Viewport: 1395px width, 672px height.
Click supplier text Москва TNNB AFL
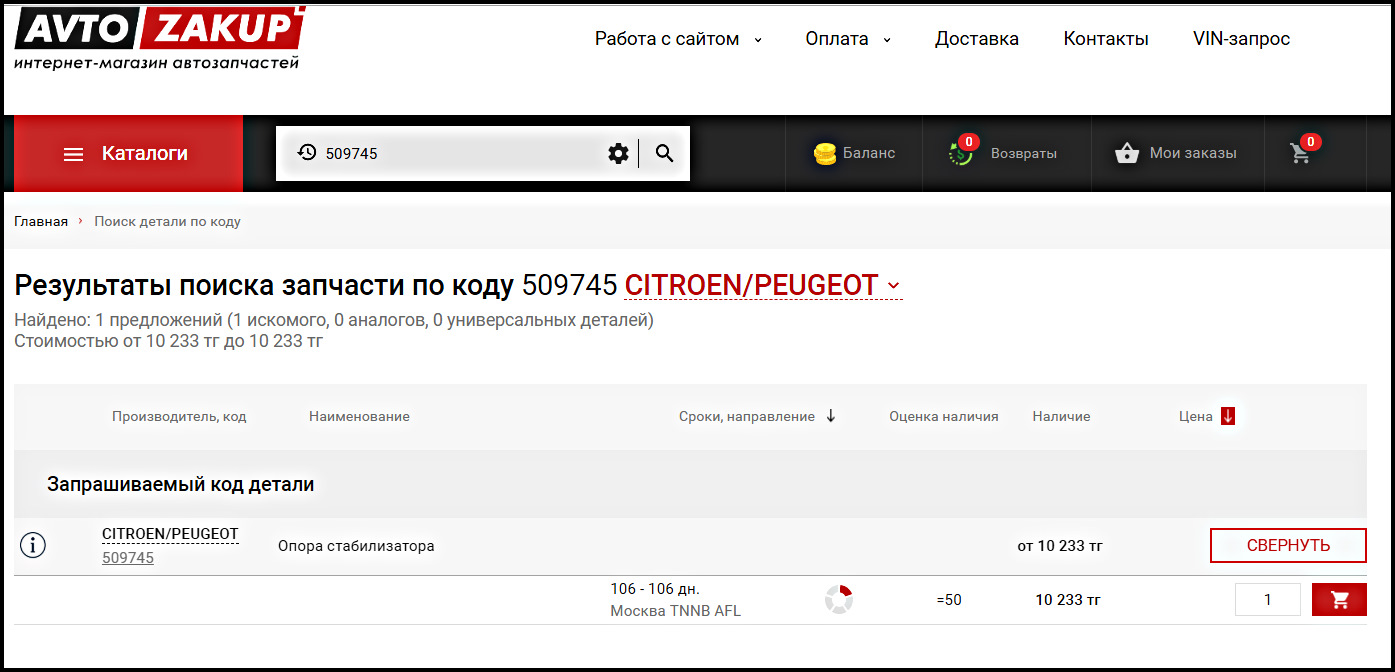pyautogui.click(x=675, y=611)
